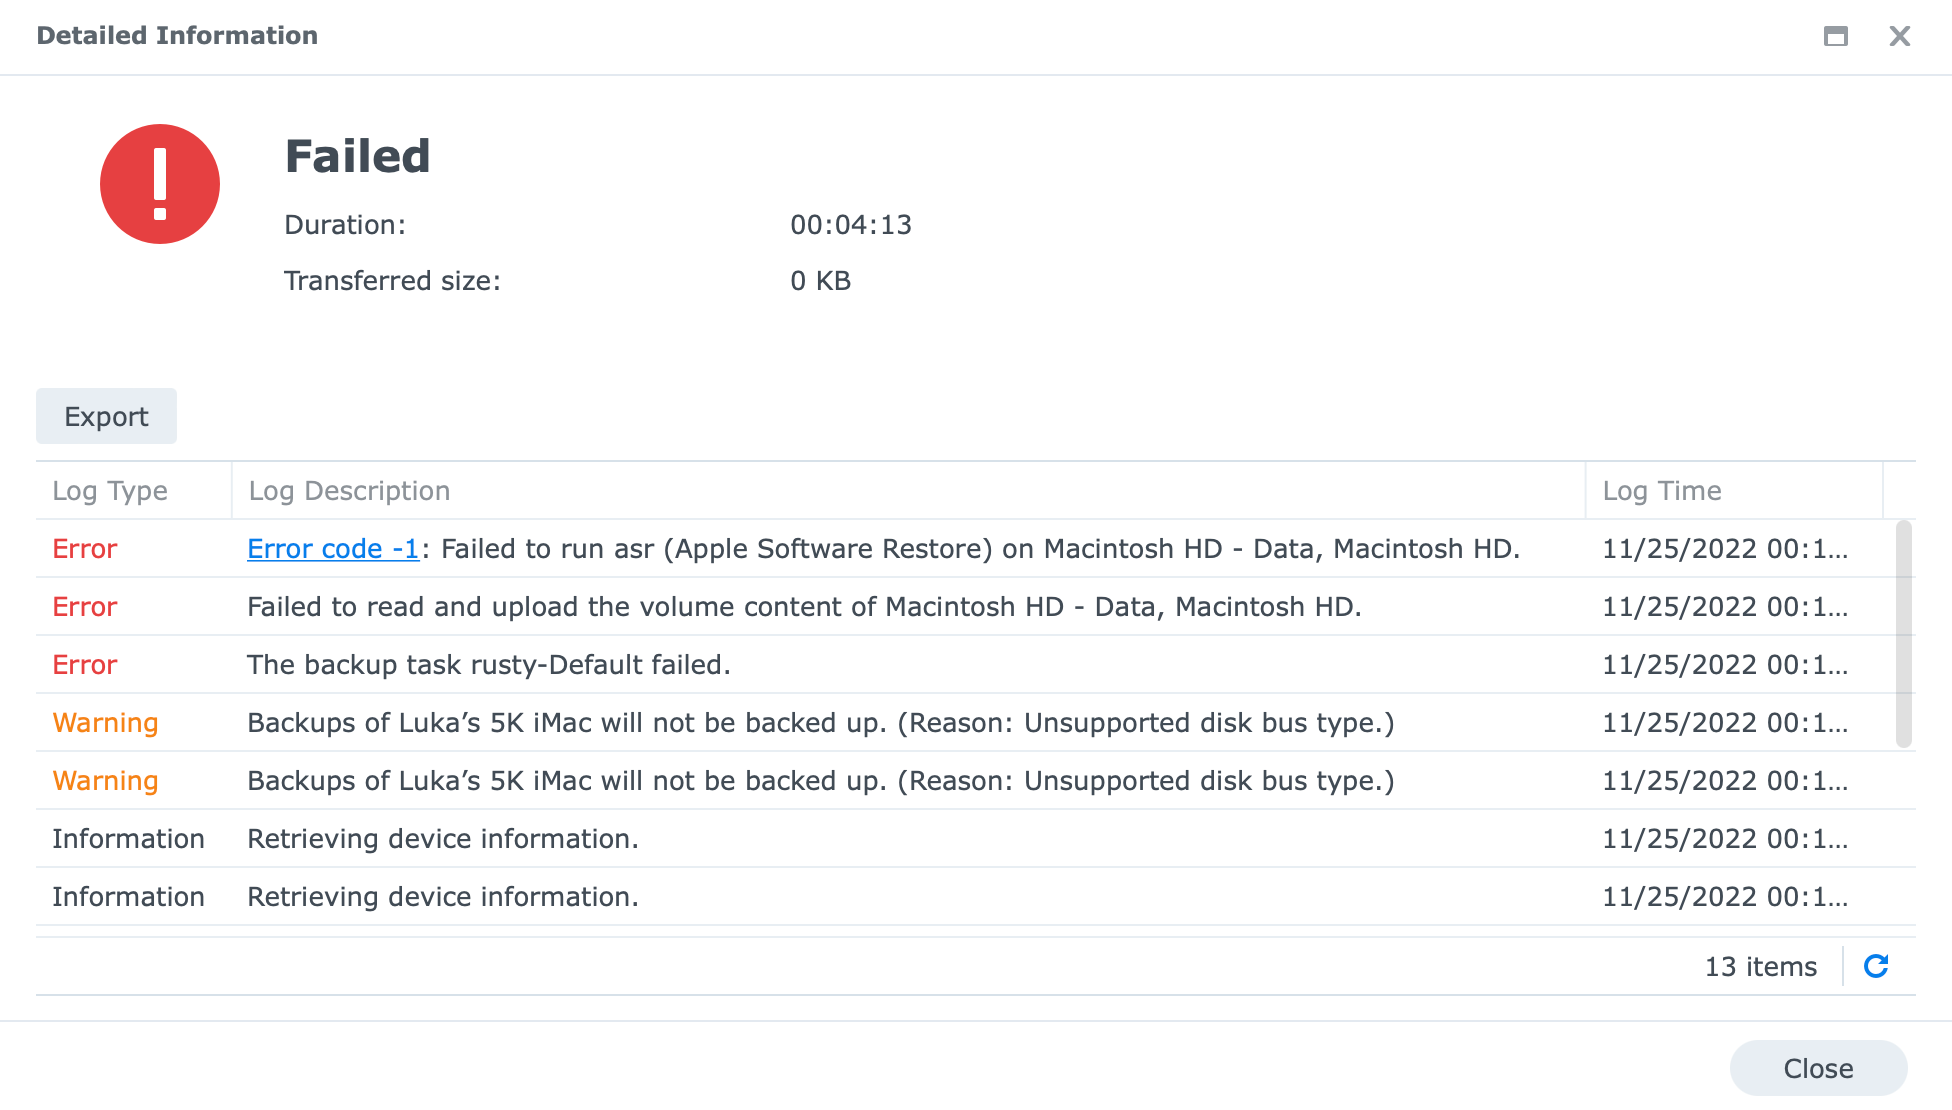This screenshot has height=1110, width=1952.
Task: Click the red Failed status icon
Action: (x=160, y=184)
